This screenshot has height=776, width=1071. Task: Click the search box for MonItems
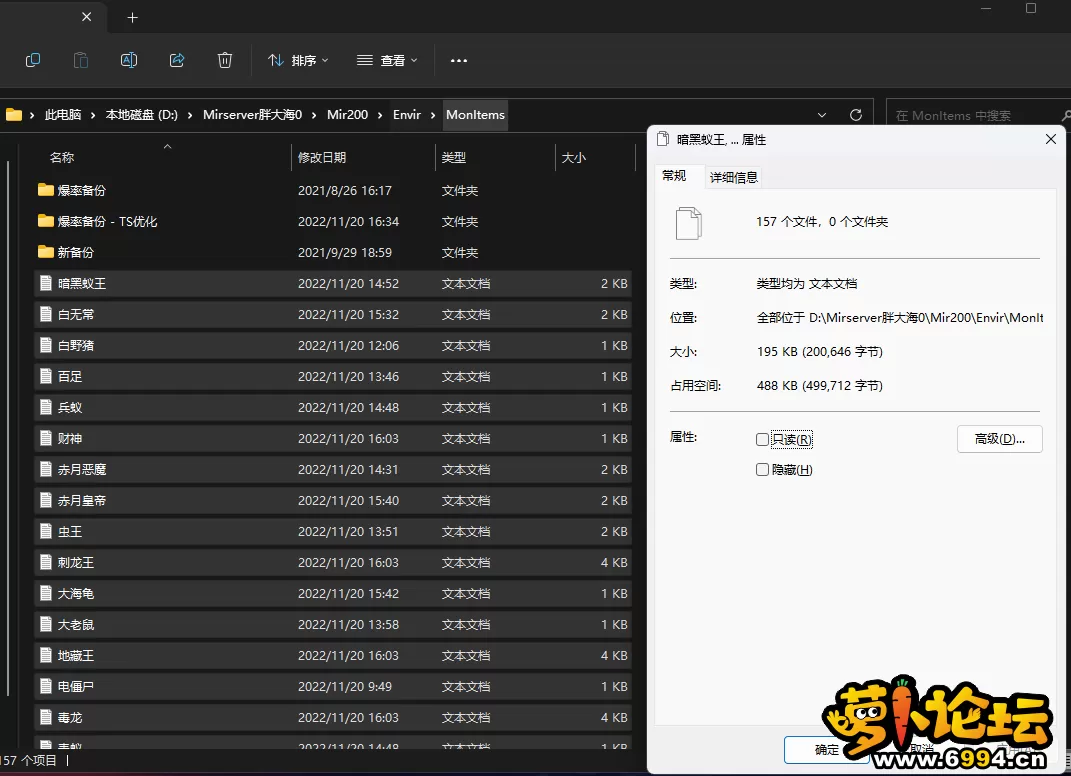(977, 115)
